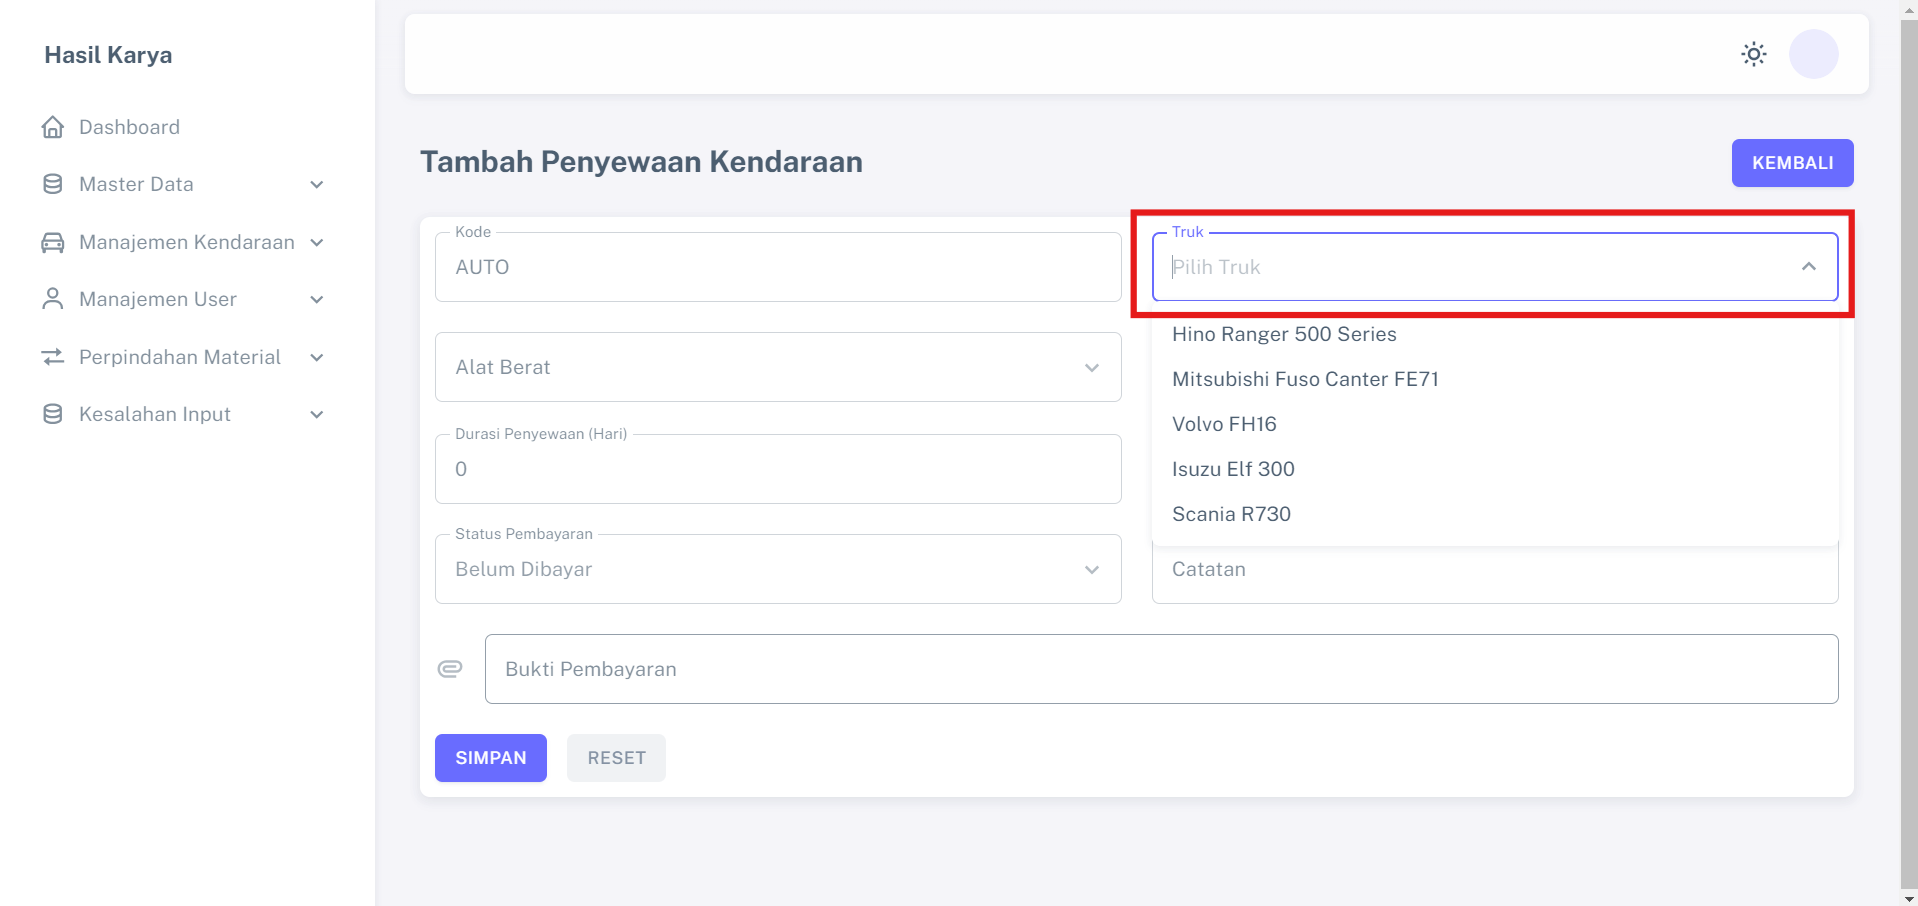Pick Scania R730 truck option
This screenshot has height=906, width=1918.
(x=1231, y=514)
